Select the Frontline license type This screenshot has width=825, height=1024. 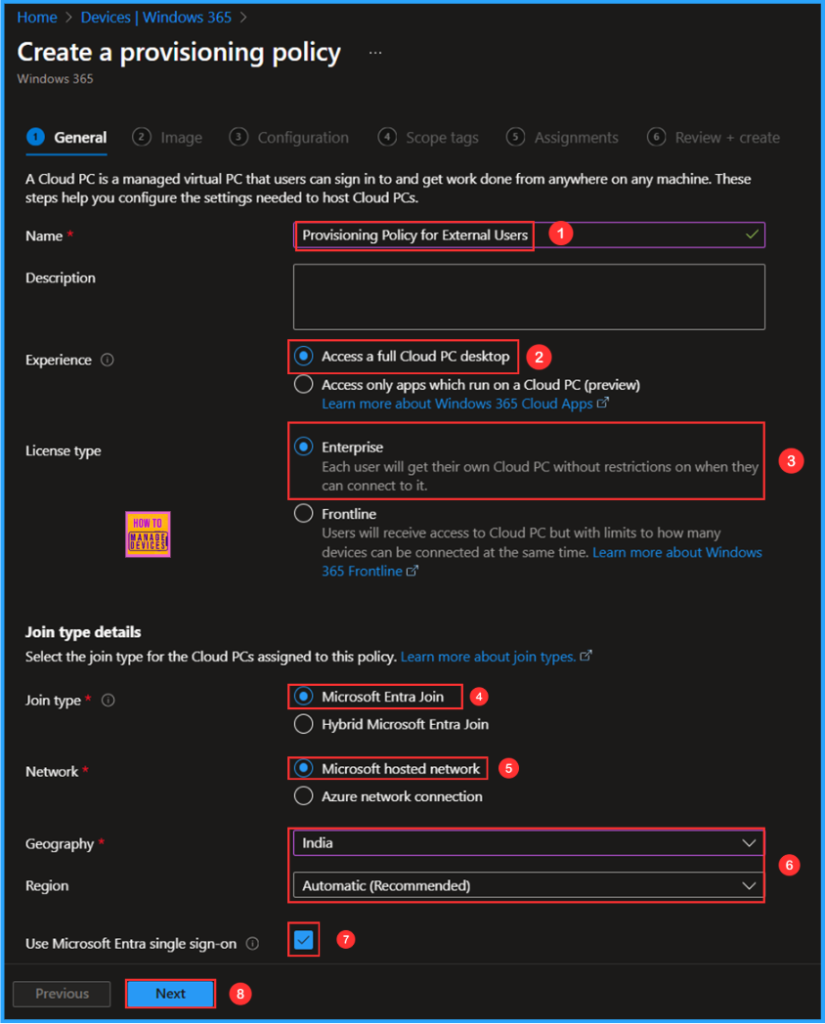click(x=302, y=513)
